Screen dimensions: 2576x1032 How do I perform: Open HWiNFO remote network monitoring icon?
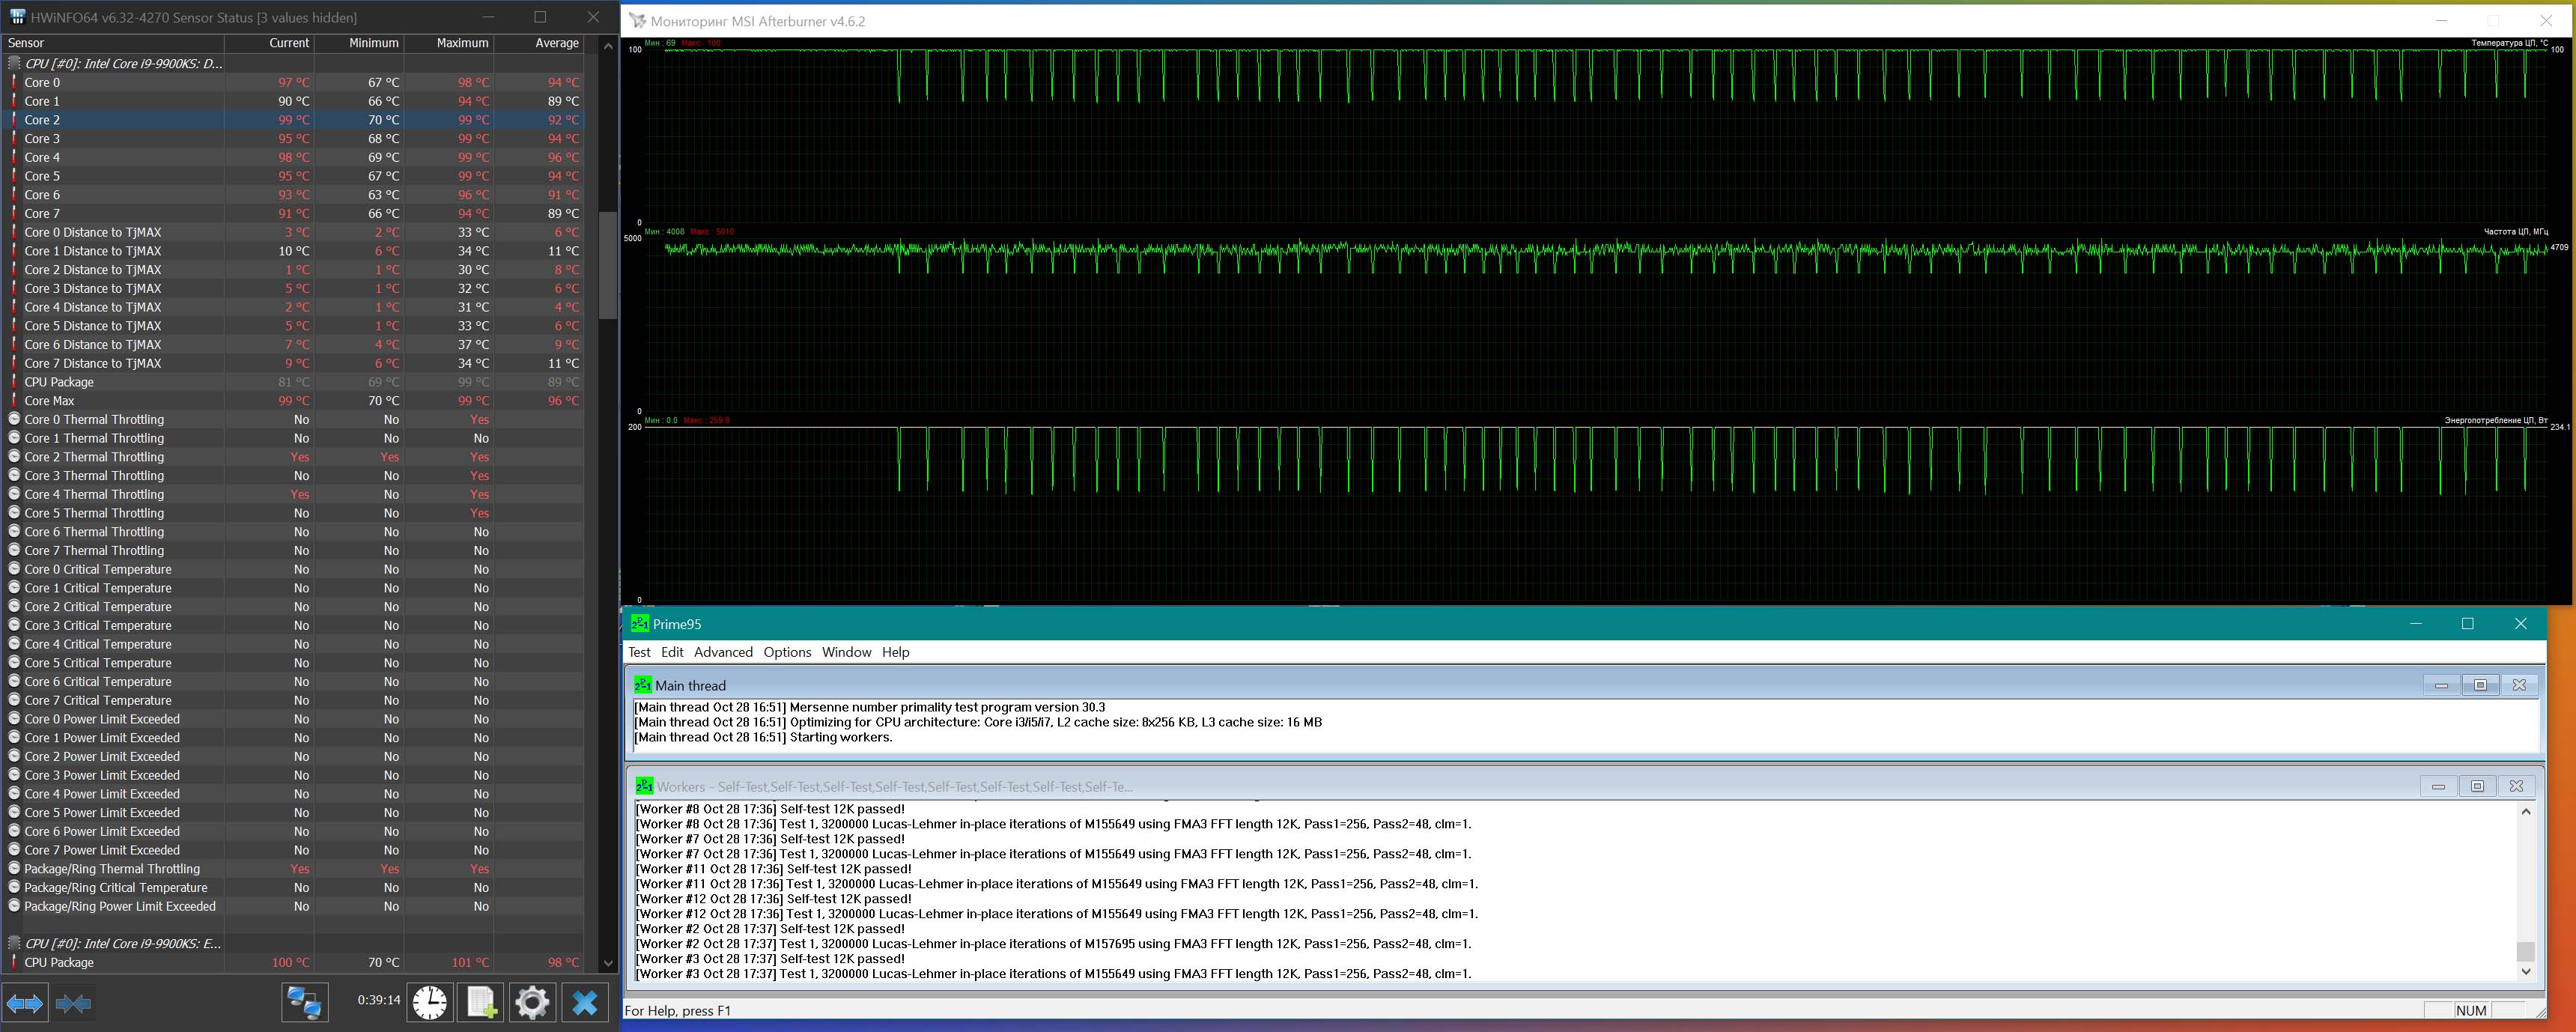[304, 1002]
